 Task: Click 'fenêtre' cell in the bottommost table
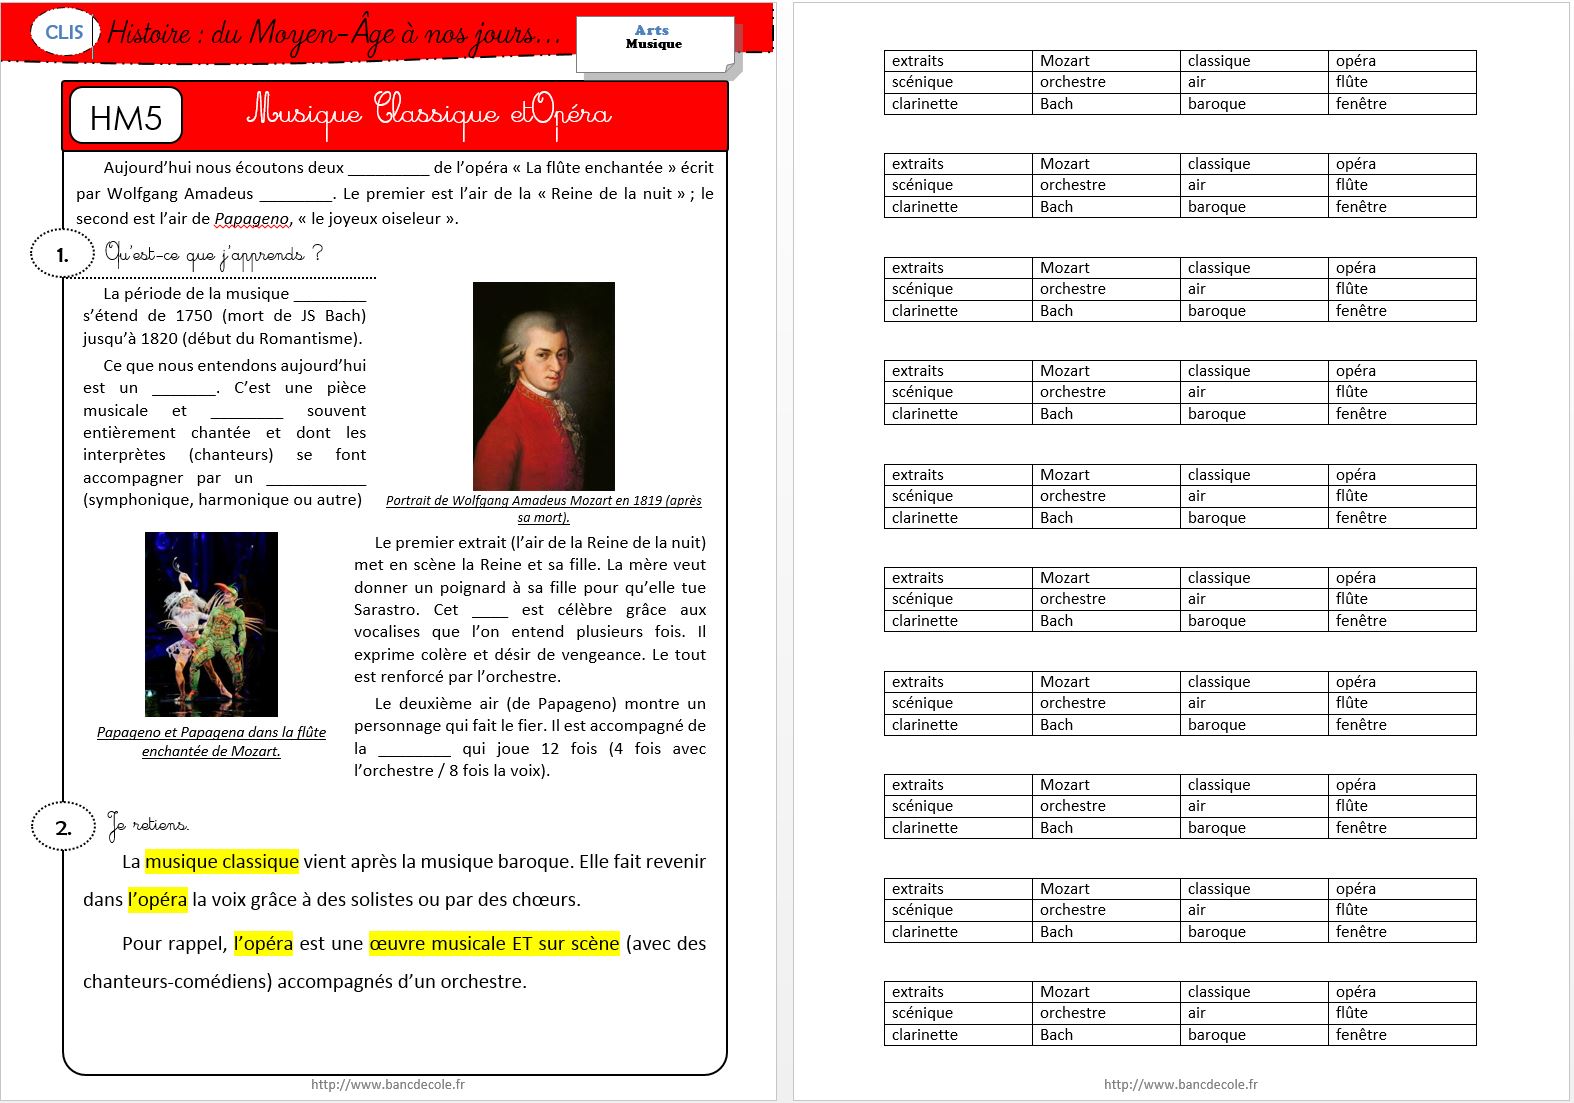click(1402, 1035)
